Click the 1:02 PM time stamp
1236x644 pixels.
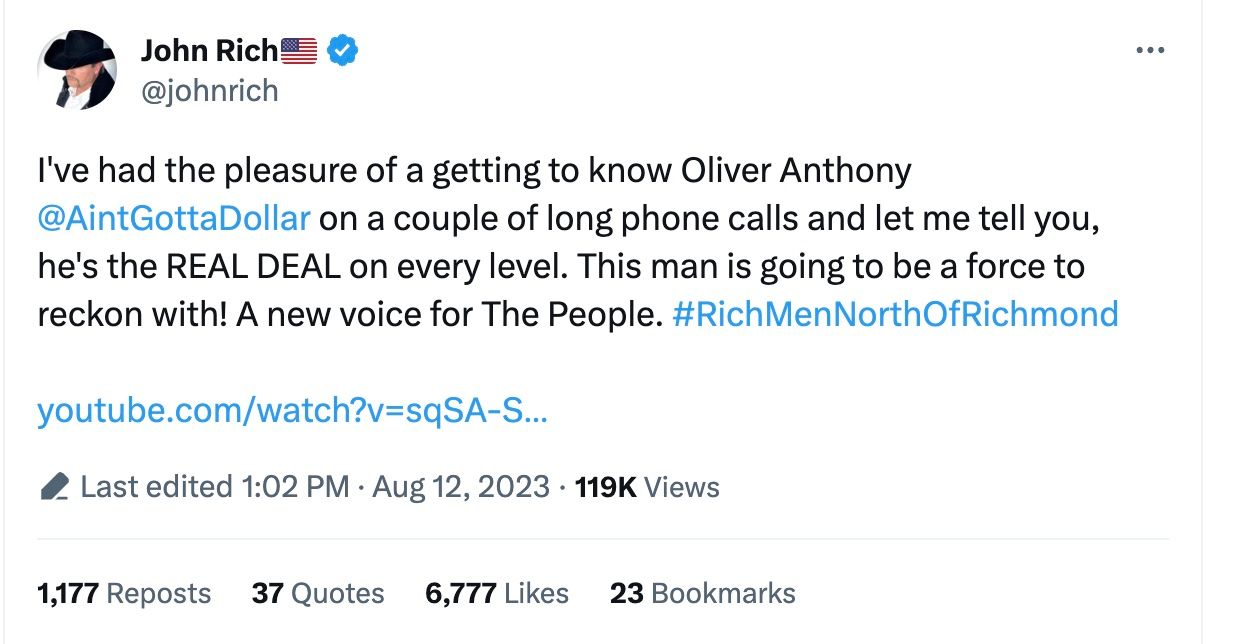click(296, 488)
